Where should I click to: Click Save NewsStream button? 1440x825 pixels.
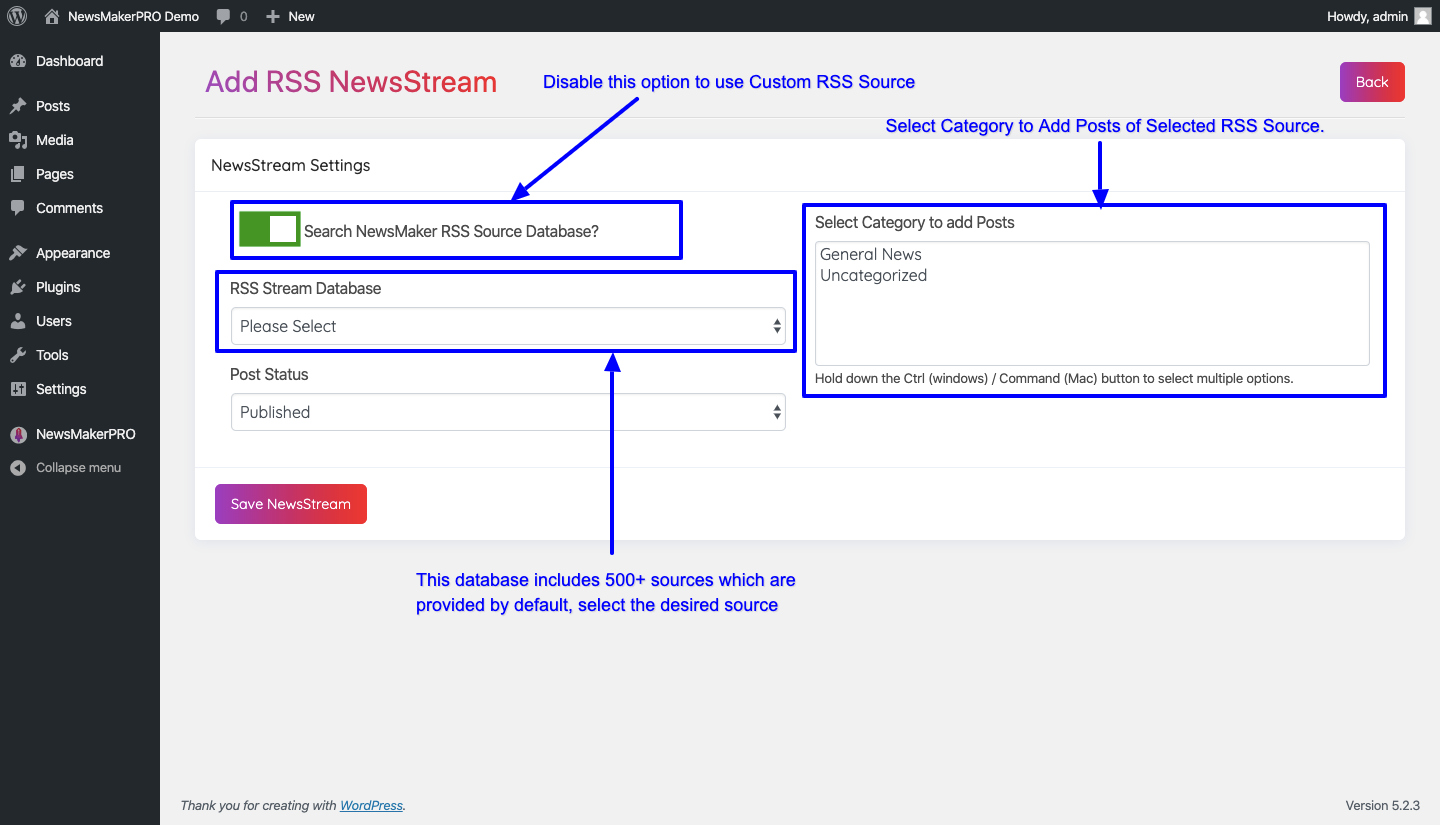click(x=291, y=504)
